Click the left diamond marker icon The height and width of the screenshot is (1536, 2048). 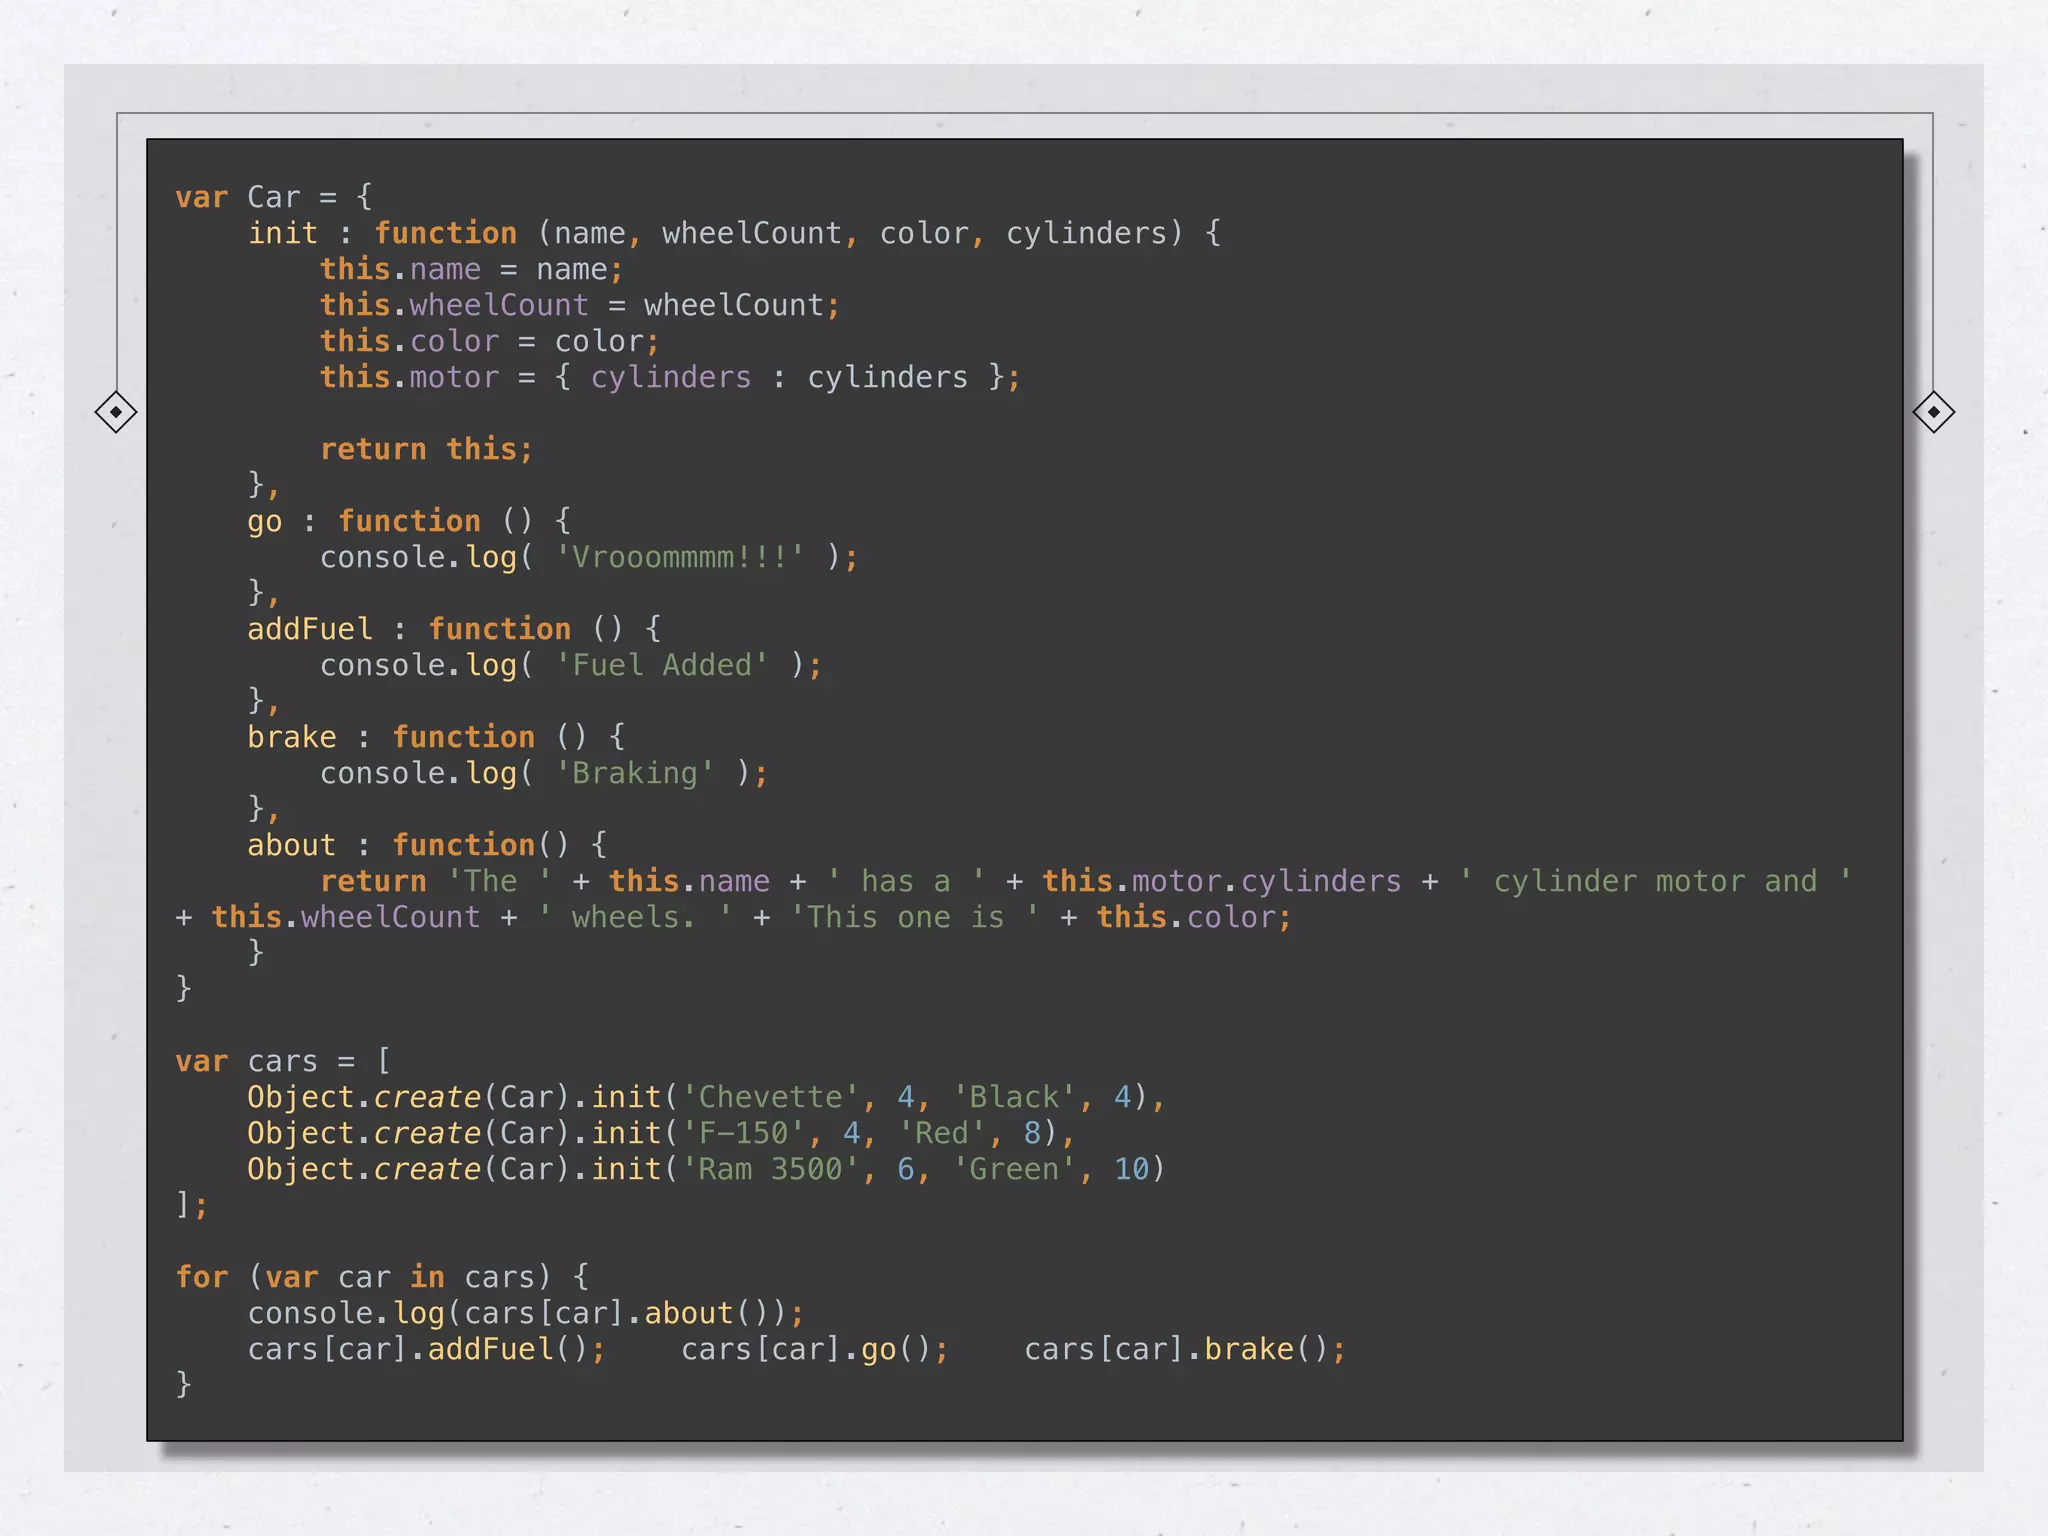pyautogui.click(x=116, y=412)
